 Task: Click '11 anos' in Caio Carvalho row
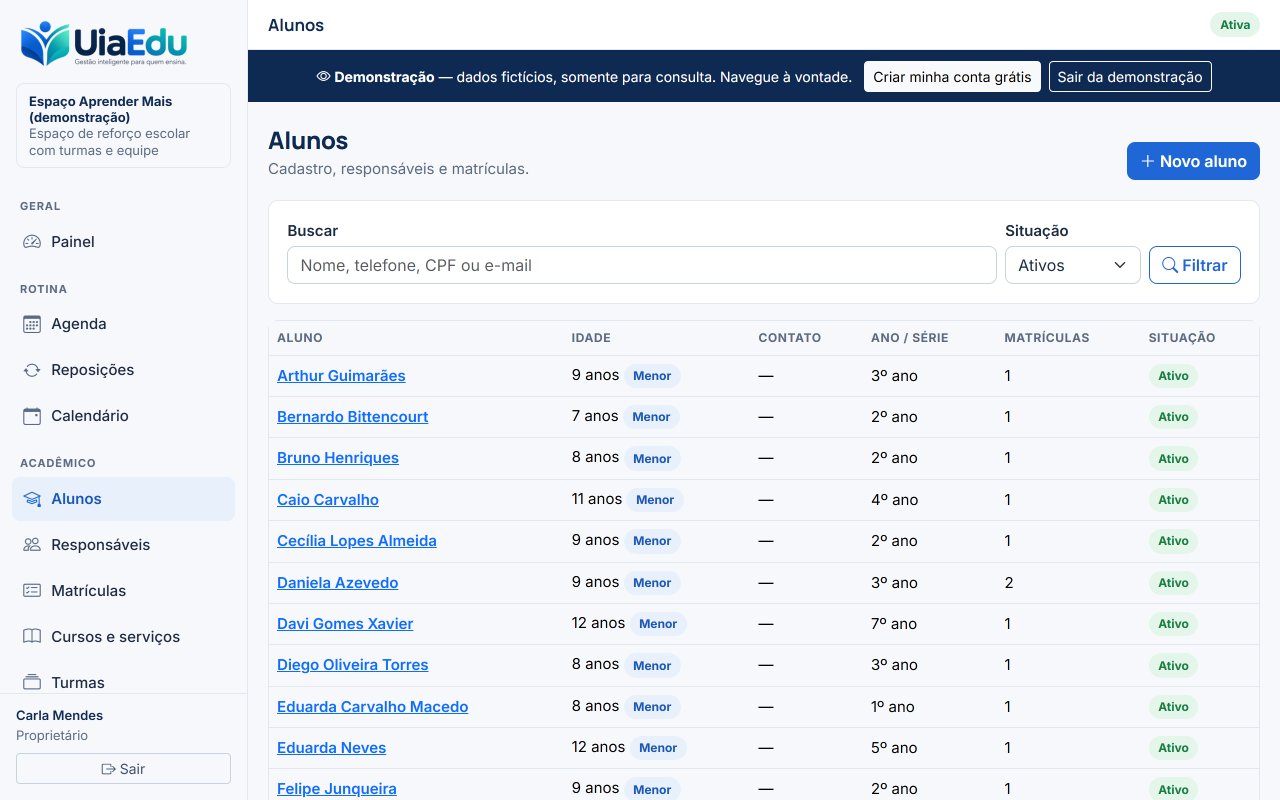coord(597,499)
